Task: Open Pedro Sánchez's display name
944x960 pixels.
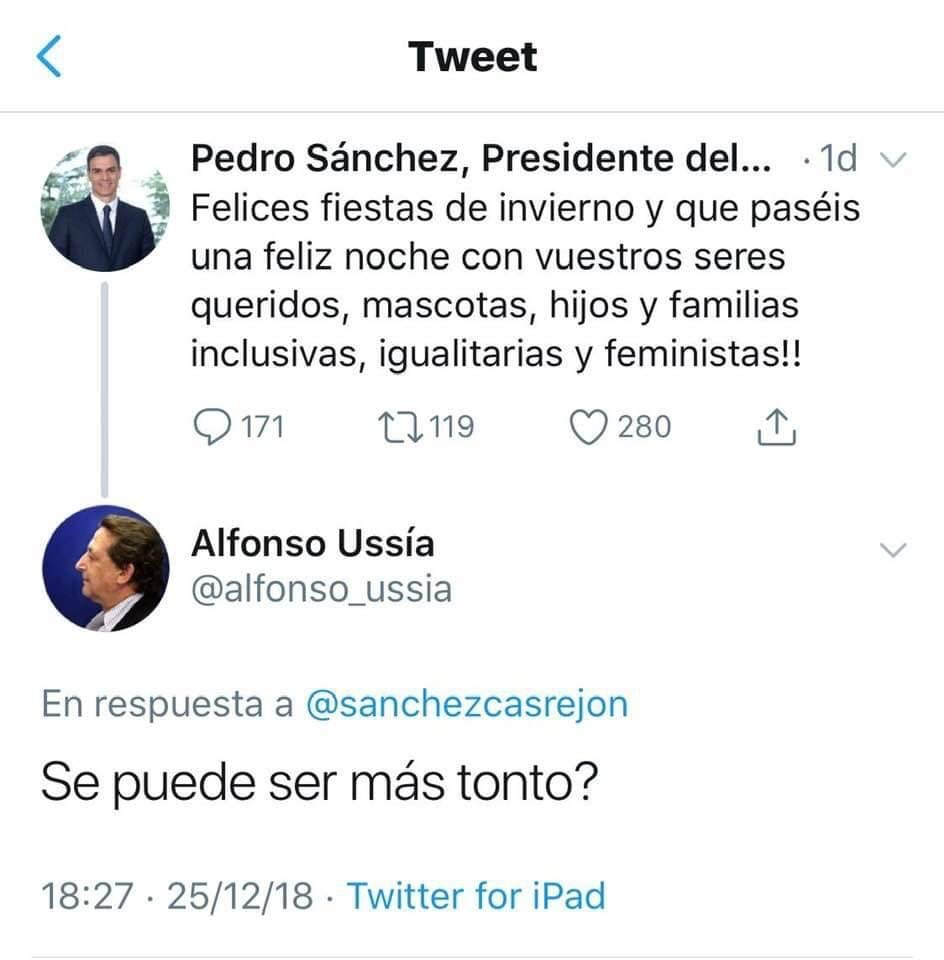Action: (x=481, y=158)
